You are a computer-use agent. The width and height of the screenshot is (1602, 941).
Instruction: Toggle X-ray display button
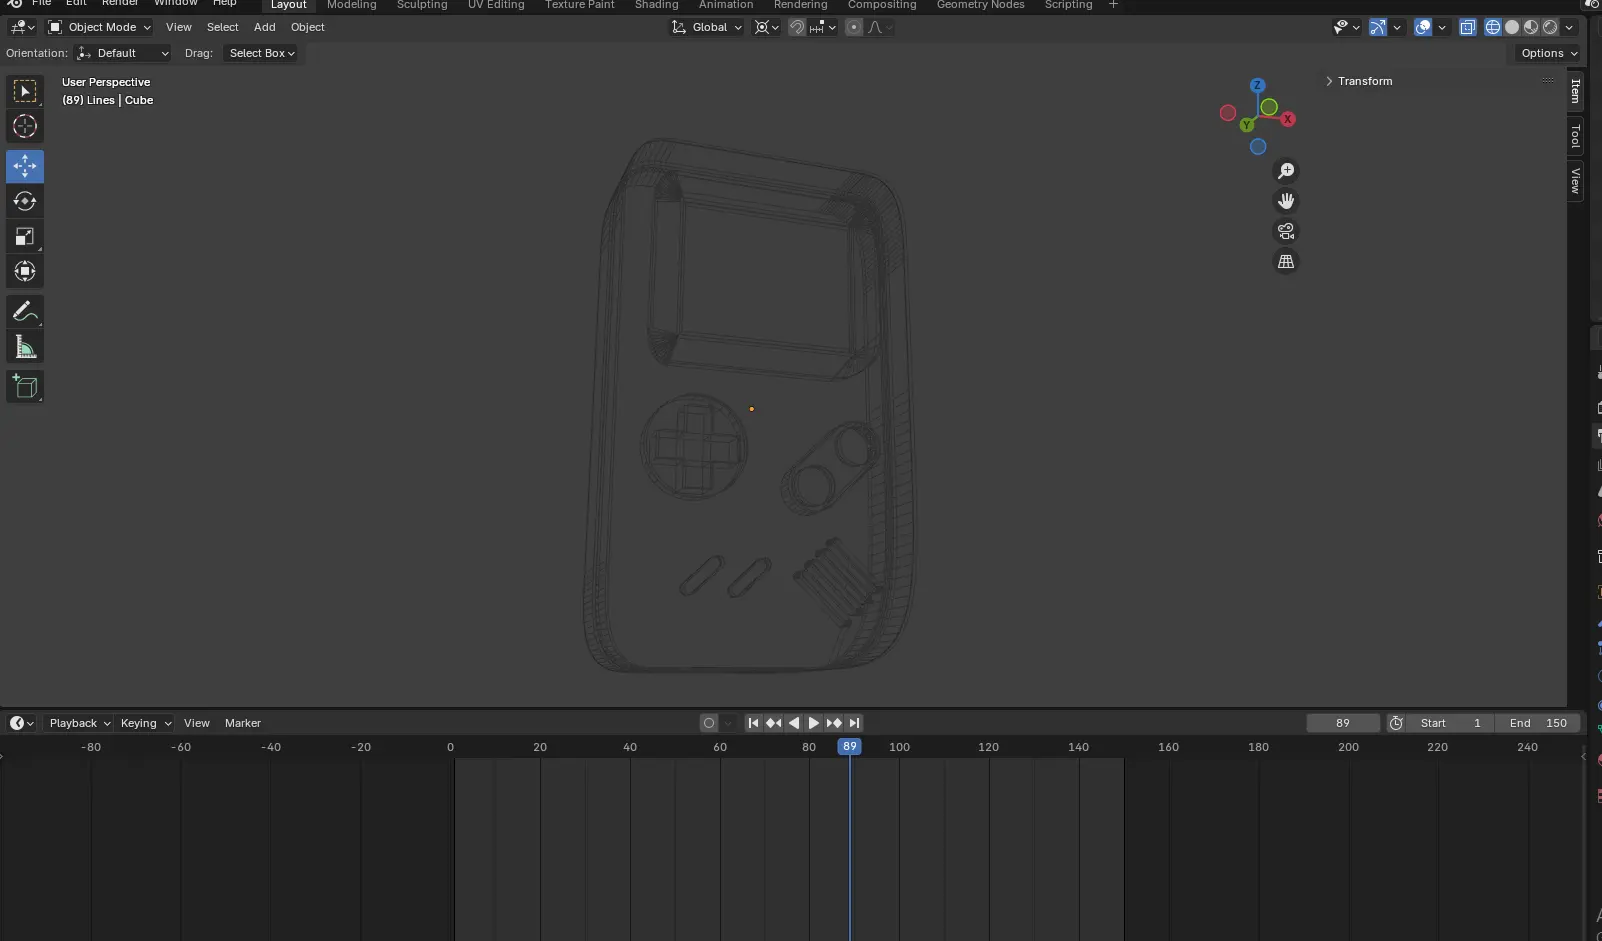point(1468,27)
